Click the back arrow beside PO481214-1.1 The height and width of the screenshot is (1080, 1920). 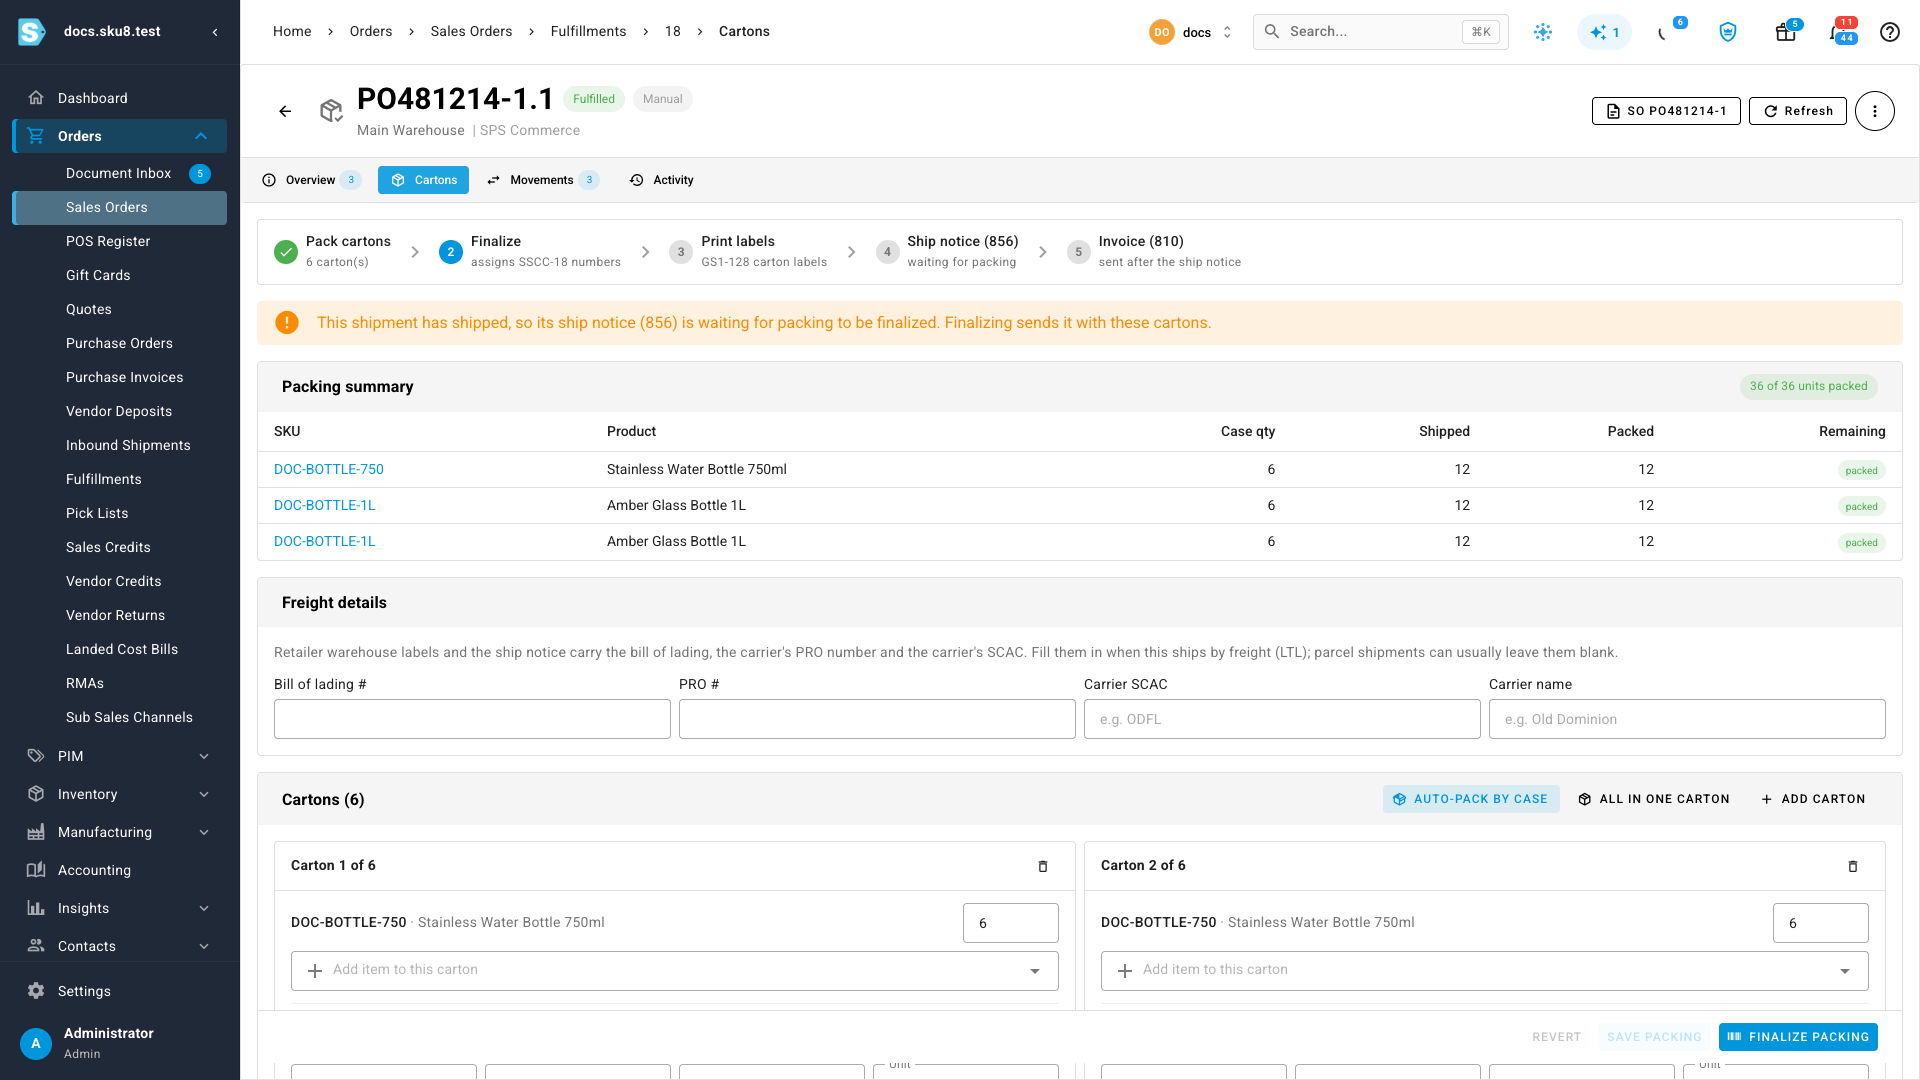coord(285,111)
